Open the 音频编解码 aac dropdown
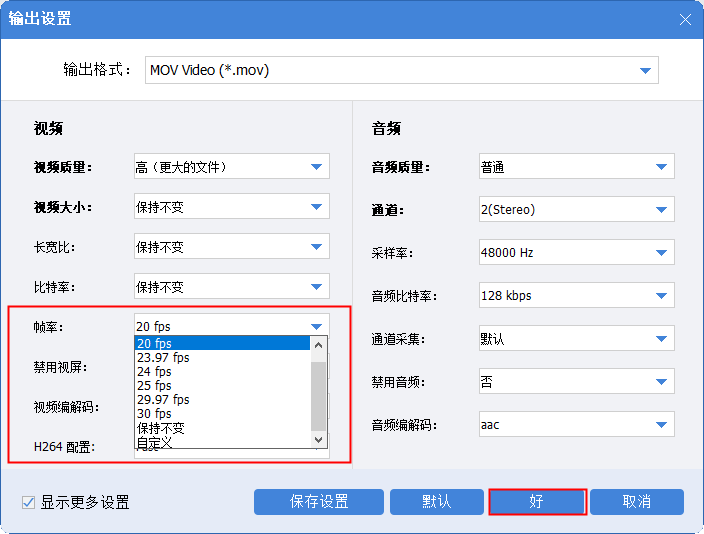Image resolution: width=704 pixels, height=534 pixels. coord(576,424)
